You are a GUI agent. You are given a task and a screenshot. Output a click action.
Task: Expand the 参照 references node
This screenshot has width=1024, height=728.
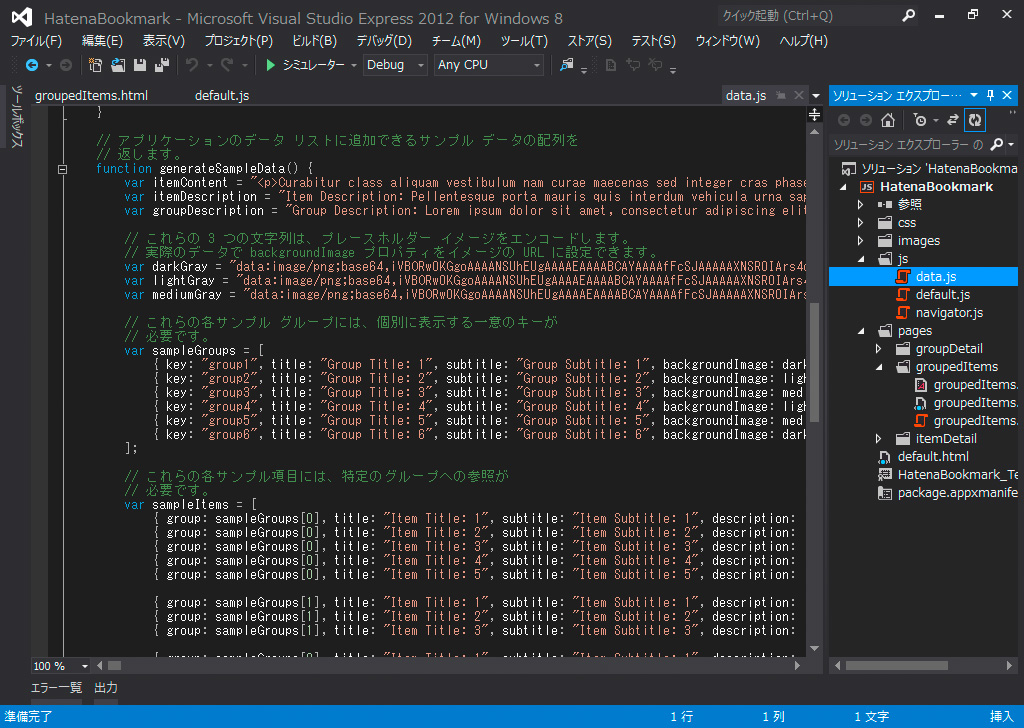pyautogui.click(x=861, y=204)
